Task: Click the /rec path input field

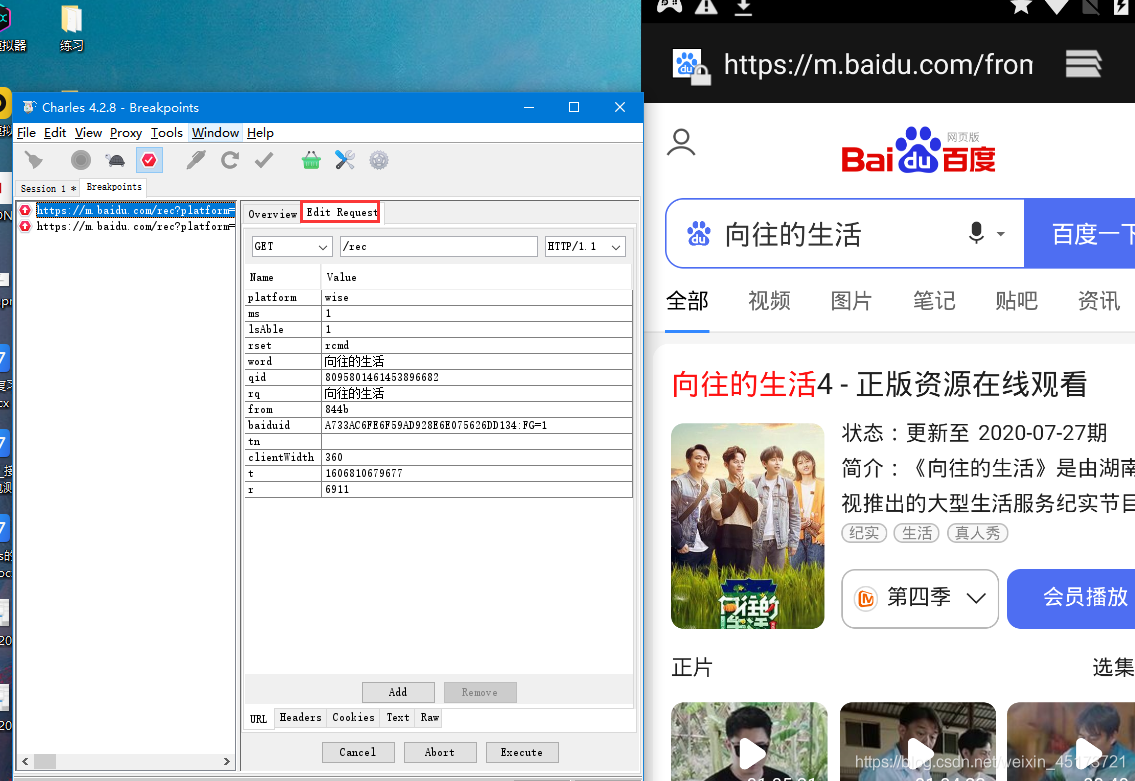Action: tap(439, 246)
